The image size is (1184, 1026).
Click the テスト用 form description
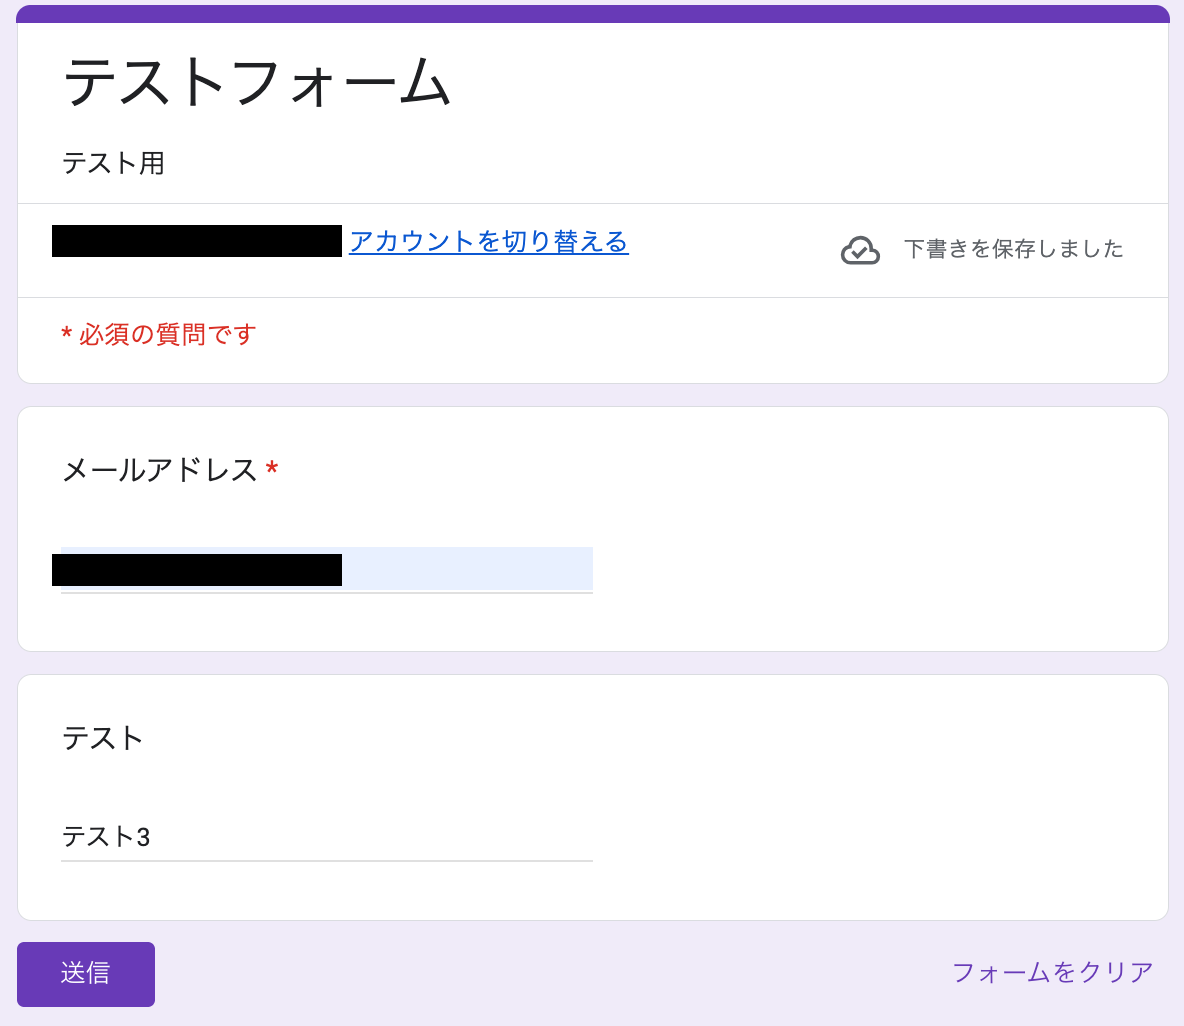coord(113,163)
